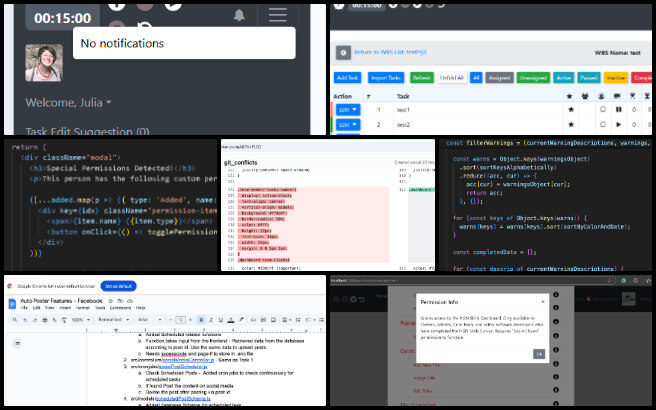Click Julia's profile photo thumbnail

(x=44, y=63)
